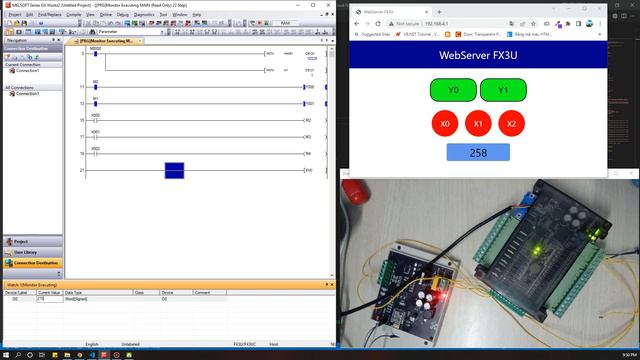Screen dimensions: 640x360
Task: Reload the browser page
Action: (x=378, y=24)
